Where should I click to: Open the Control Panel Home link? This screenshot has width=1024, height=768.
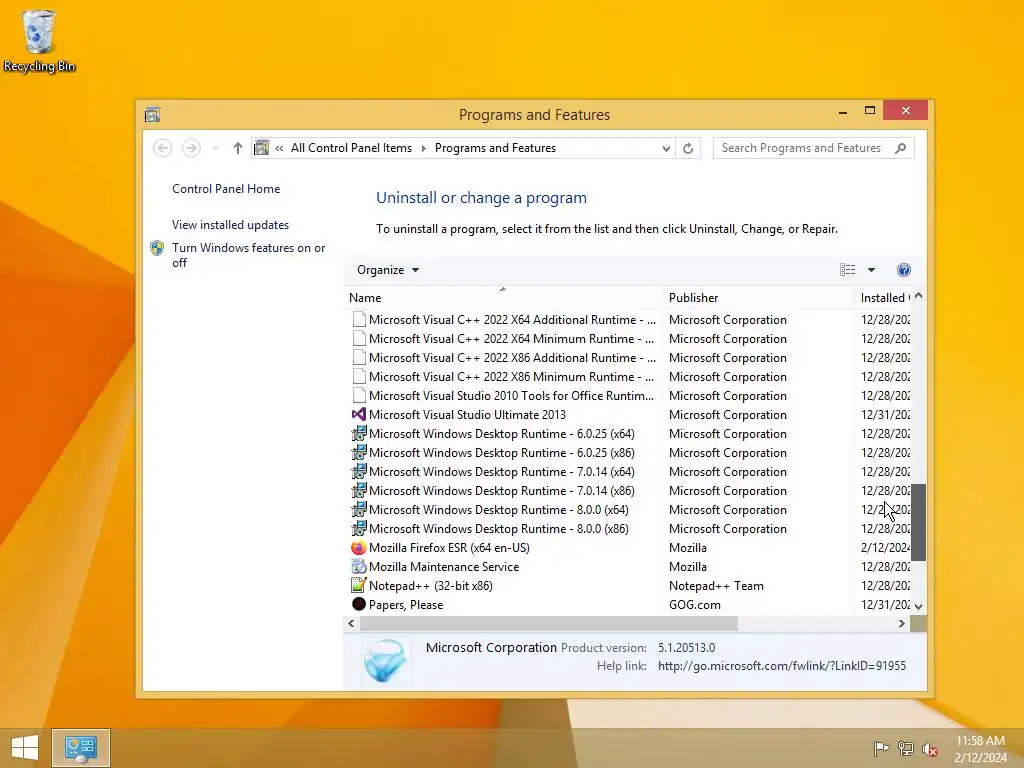[226, 189]
